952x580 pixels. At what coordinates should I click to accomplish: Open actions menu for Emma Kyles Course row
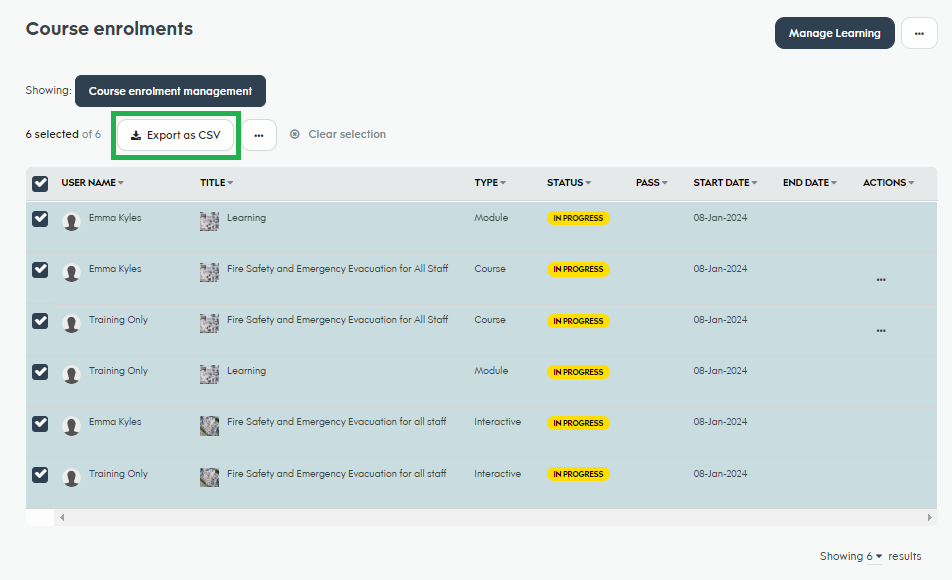(881, 279)
